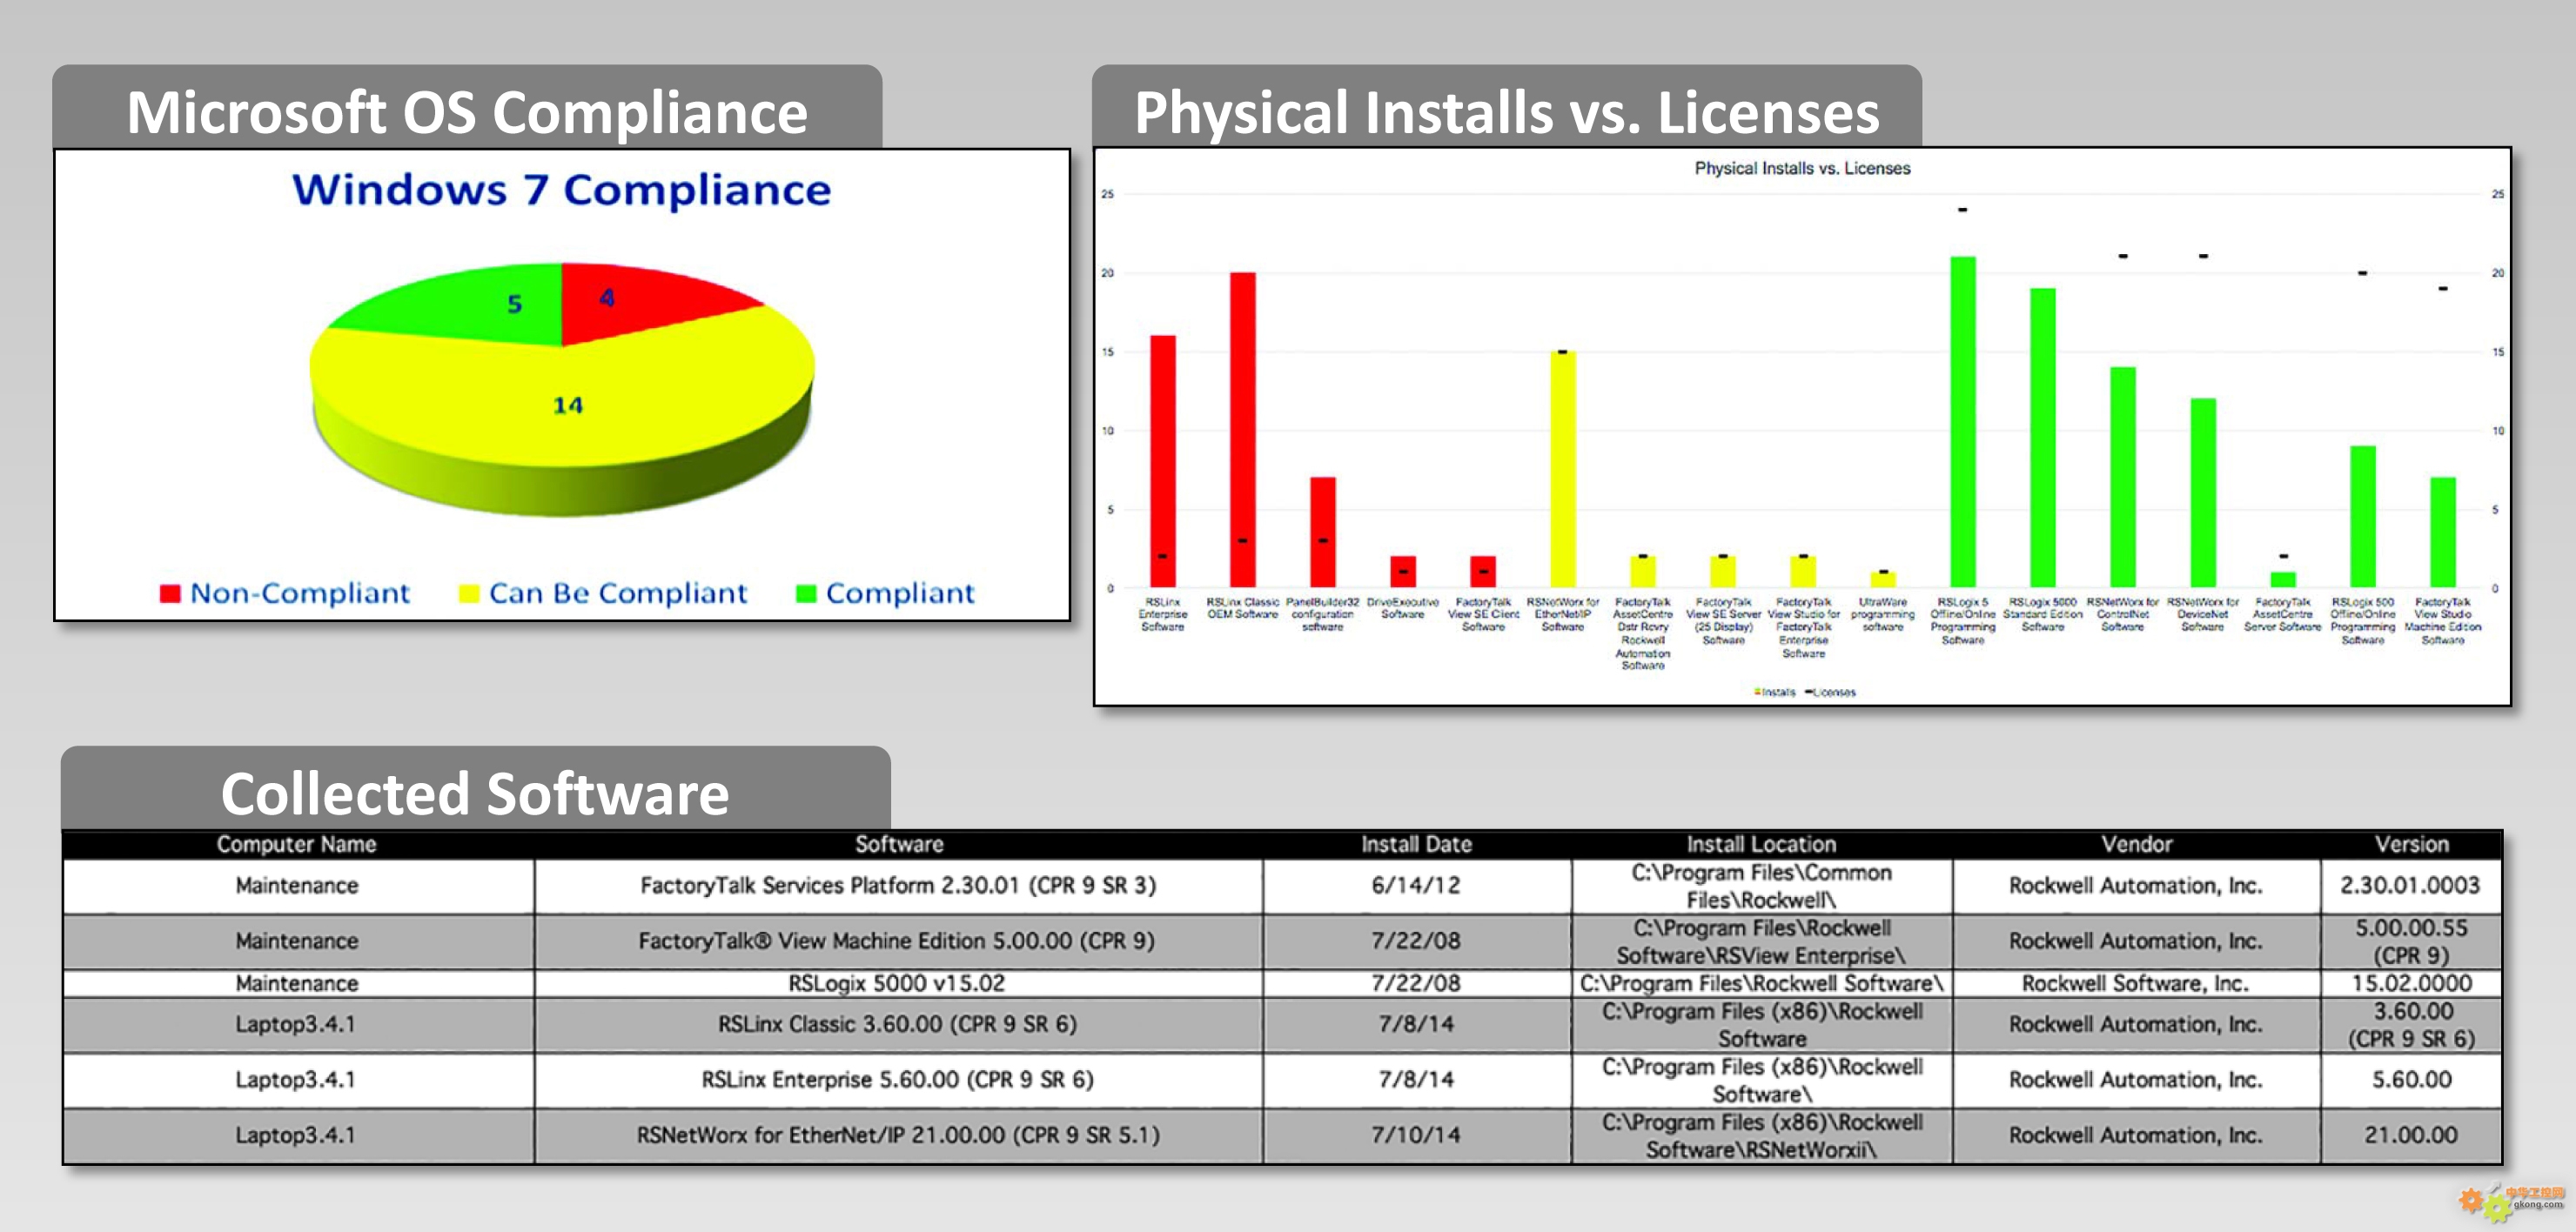The width and height of the screenshot is (2576, 1232).
Task: Click the green RSLogix 5000 Standard Edition bar
Action: coord(2042,438)
